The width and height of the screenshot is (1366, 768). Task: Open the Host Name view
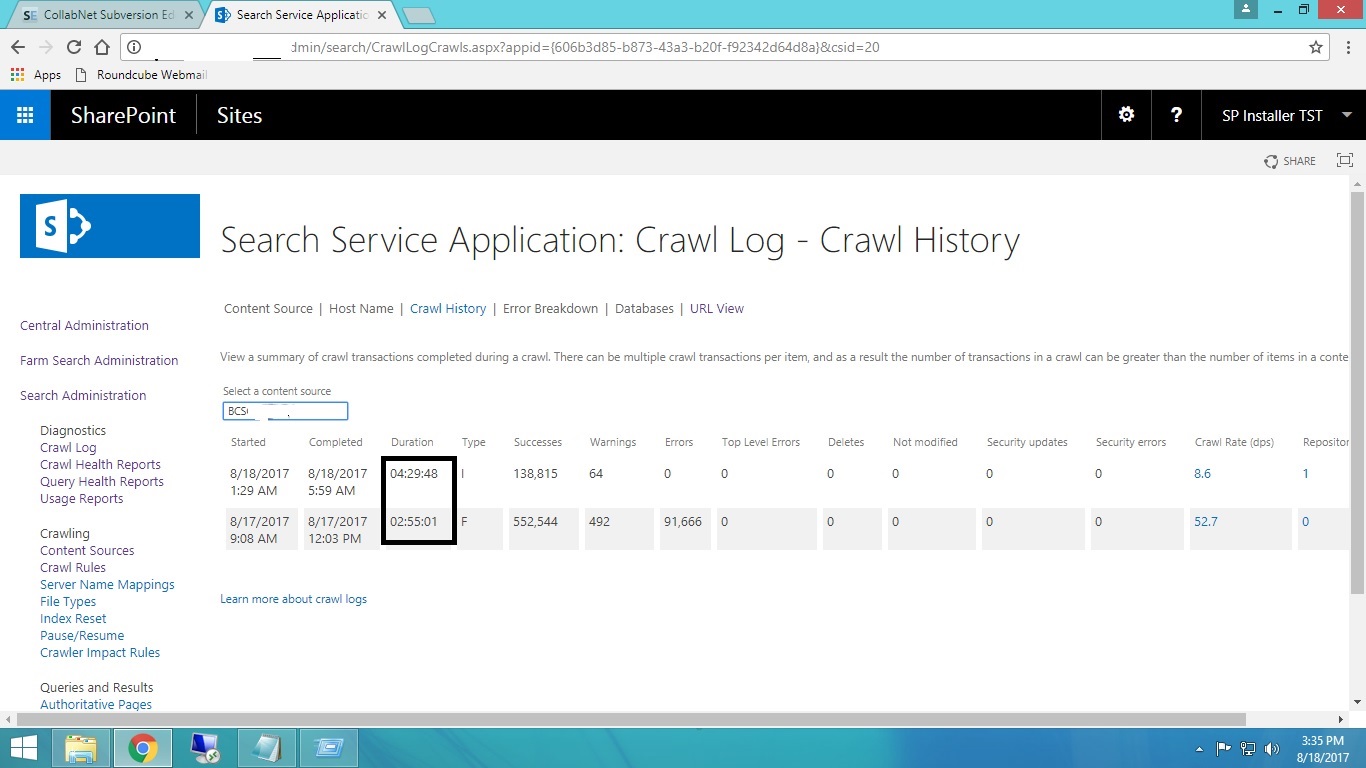click(x=361, y=309)
